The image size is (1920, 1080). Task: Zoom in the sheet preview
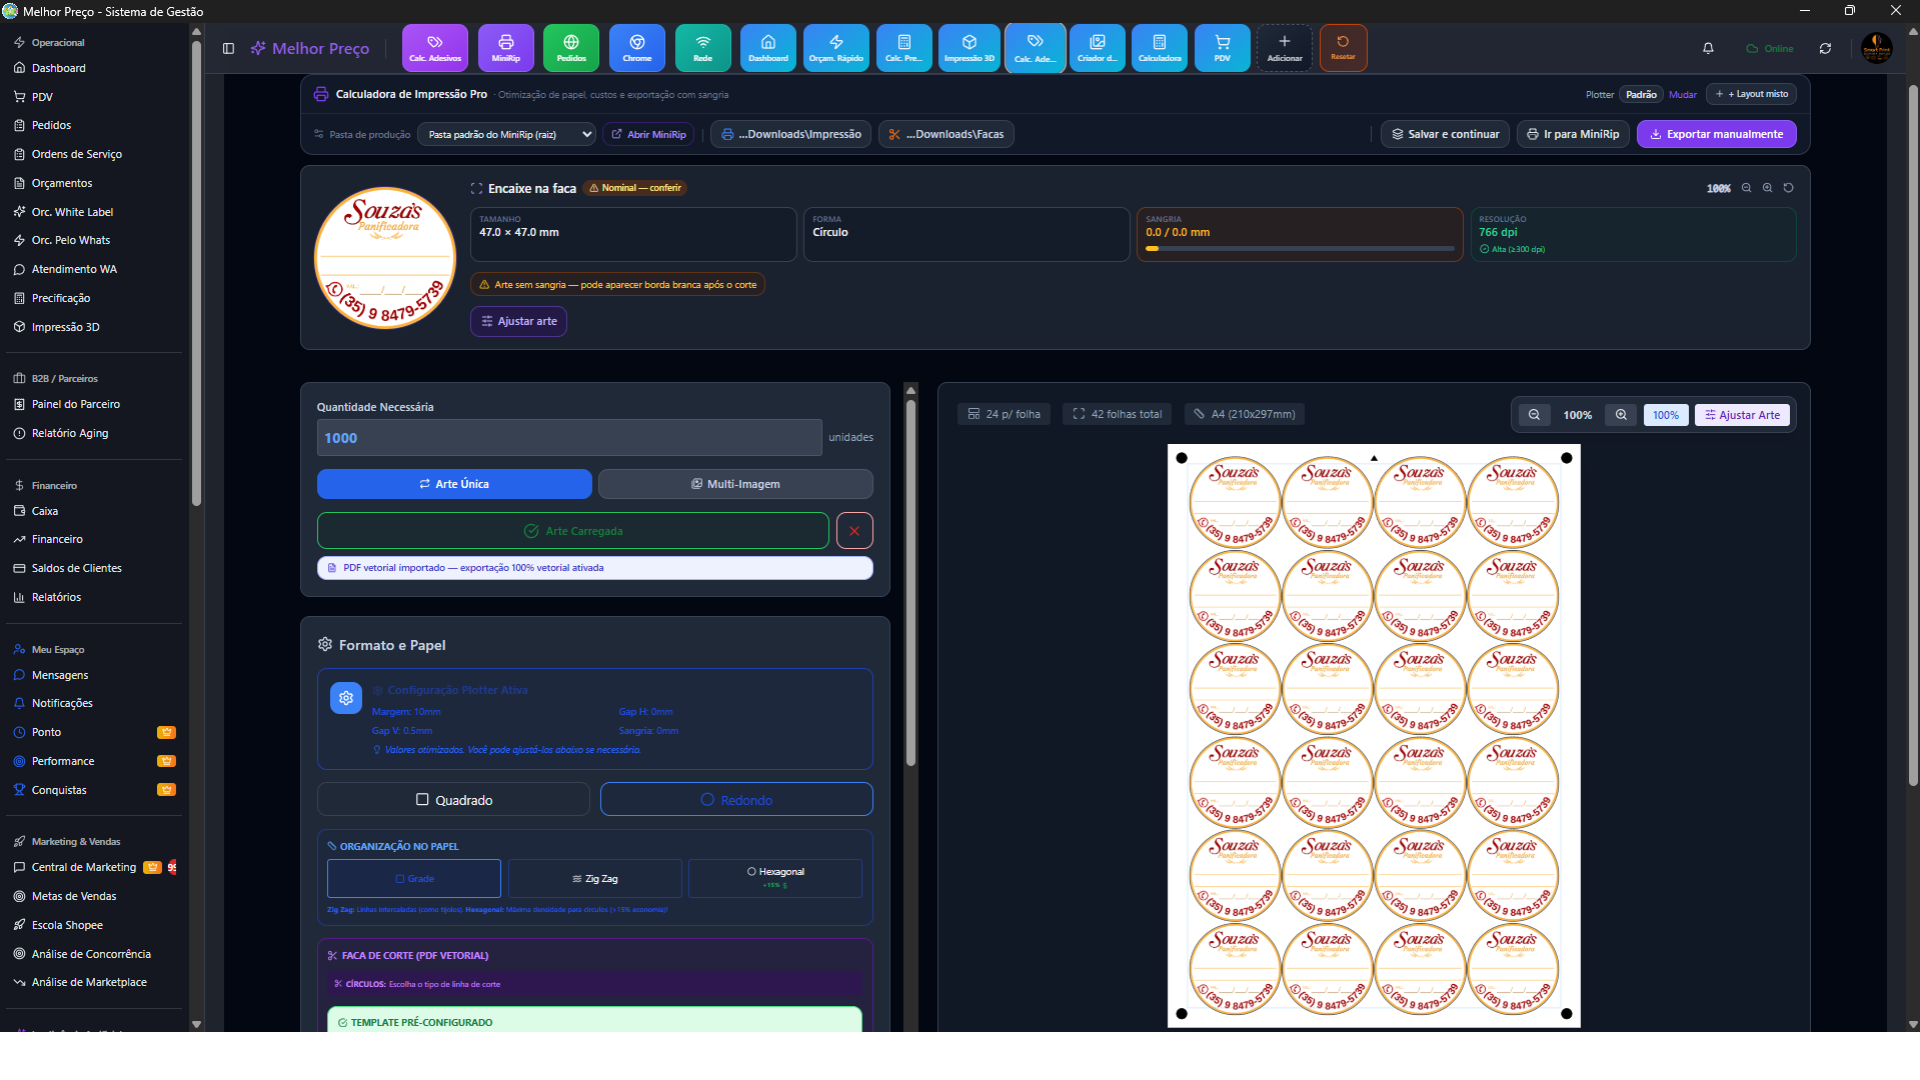click(1621, 415)
